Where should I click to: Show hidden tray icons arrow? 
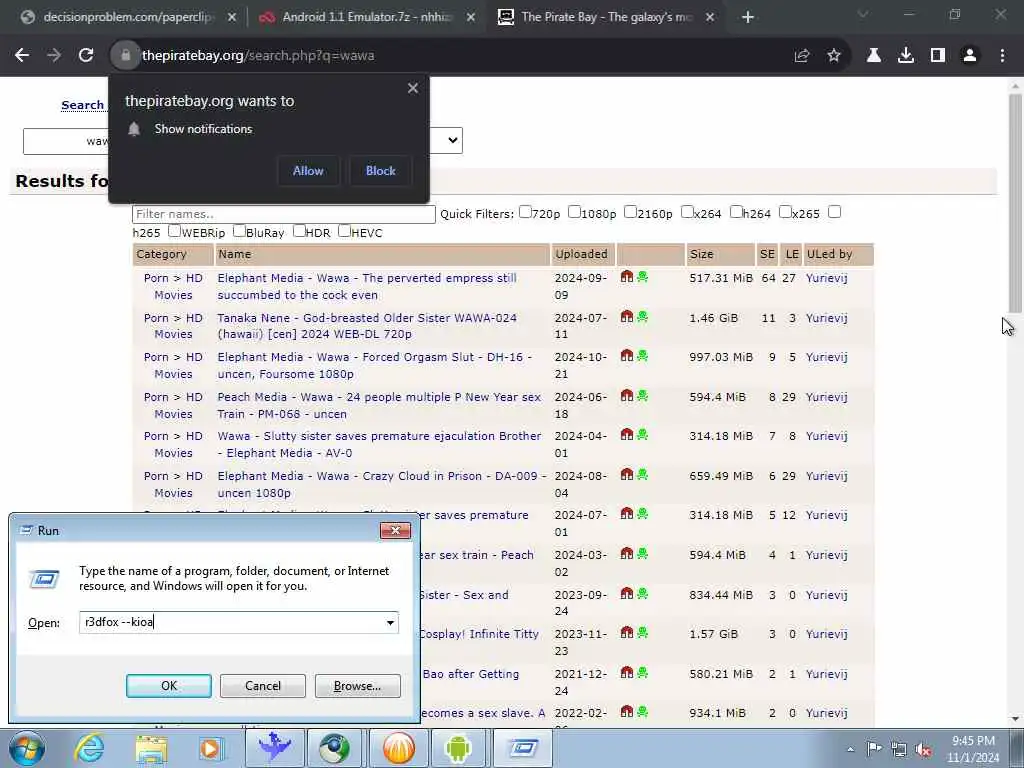(850, 750)
